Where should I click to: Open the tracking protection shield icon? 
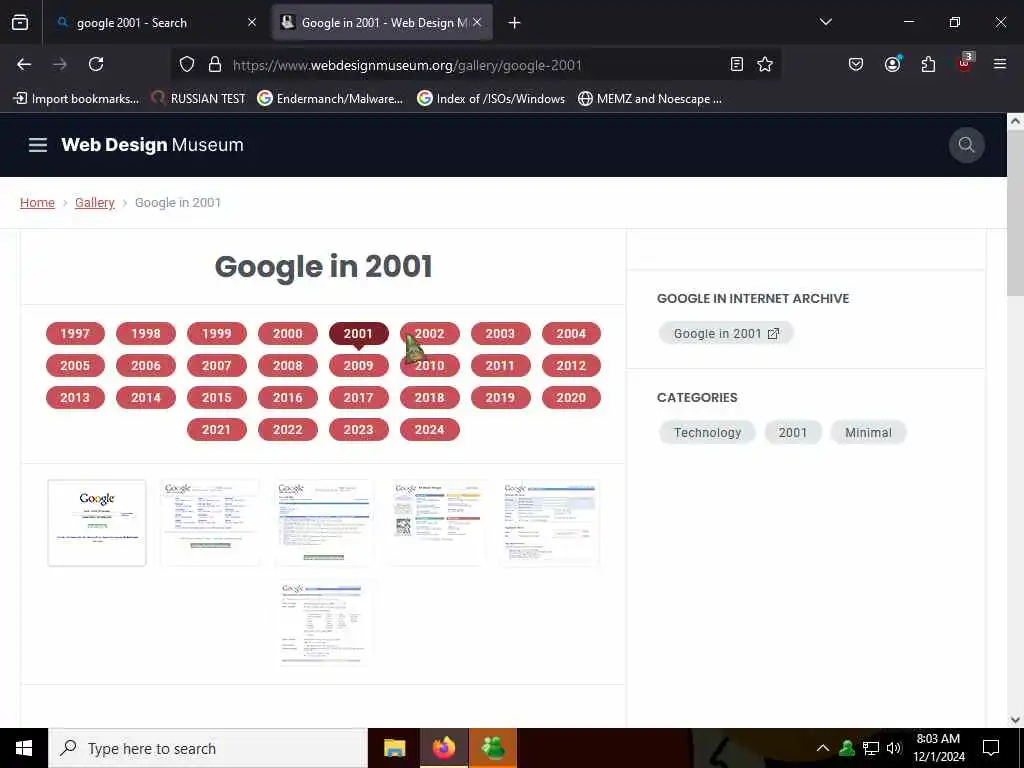[187, 64]
